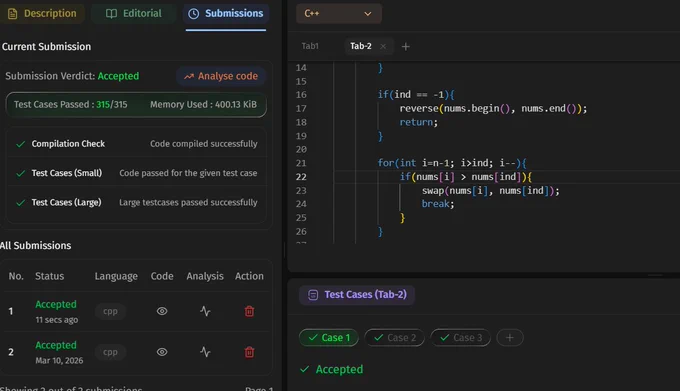This screenshot has width=680, height=391.
Task: Click the Test Cases (Small) row
Action: 136,173
